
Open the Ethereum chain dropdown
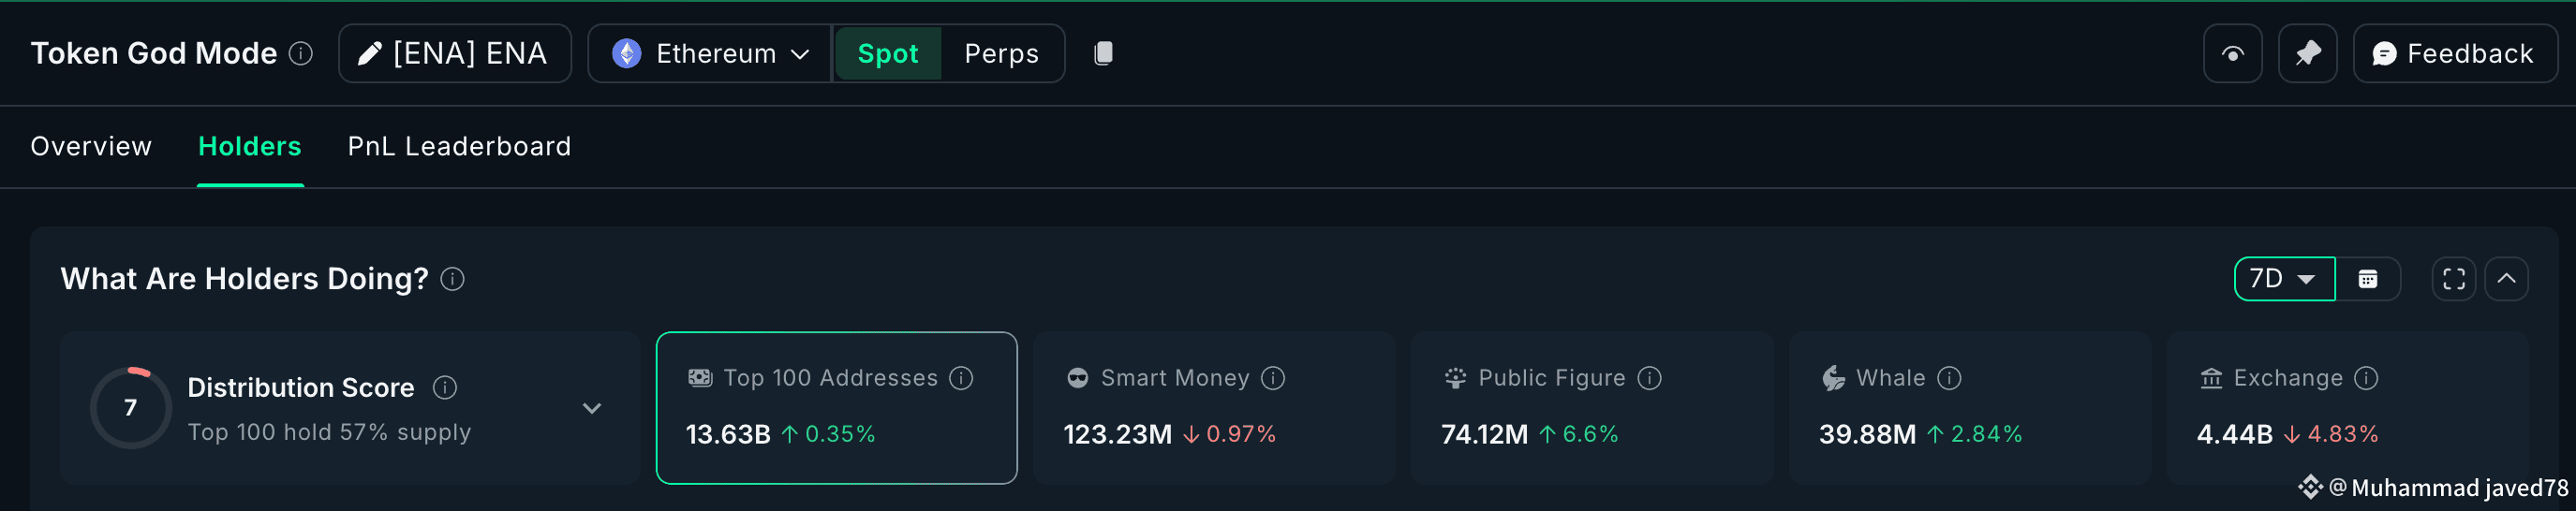[710, 53]
